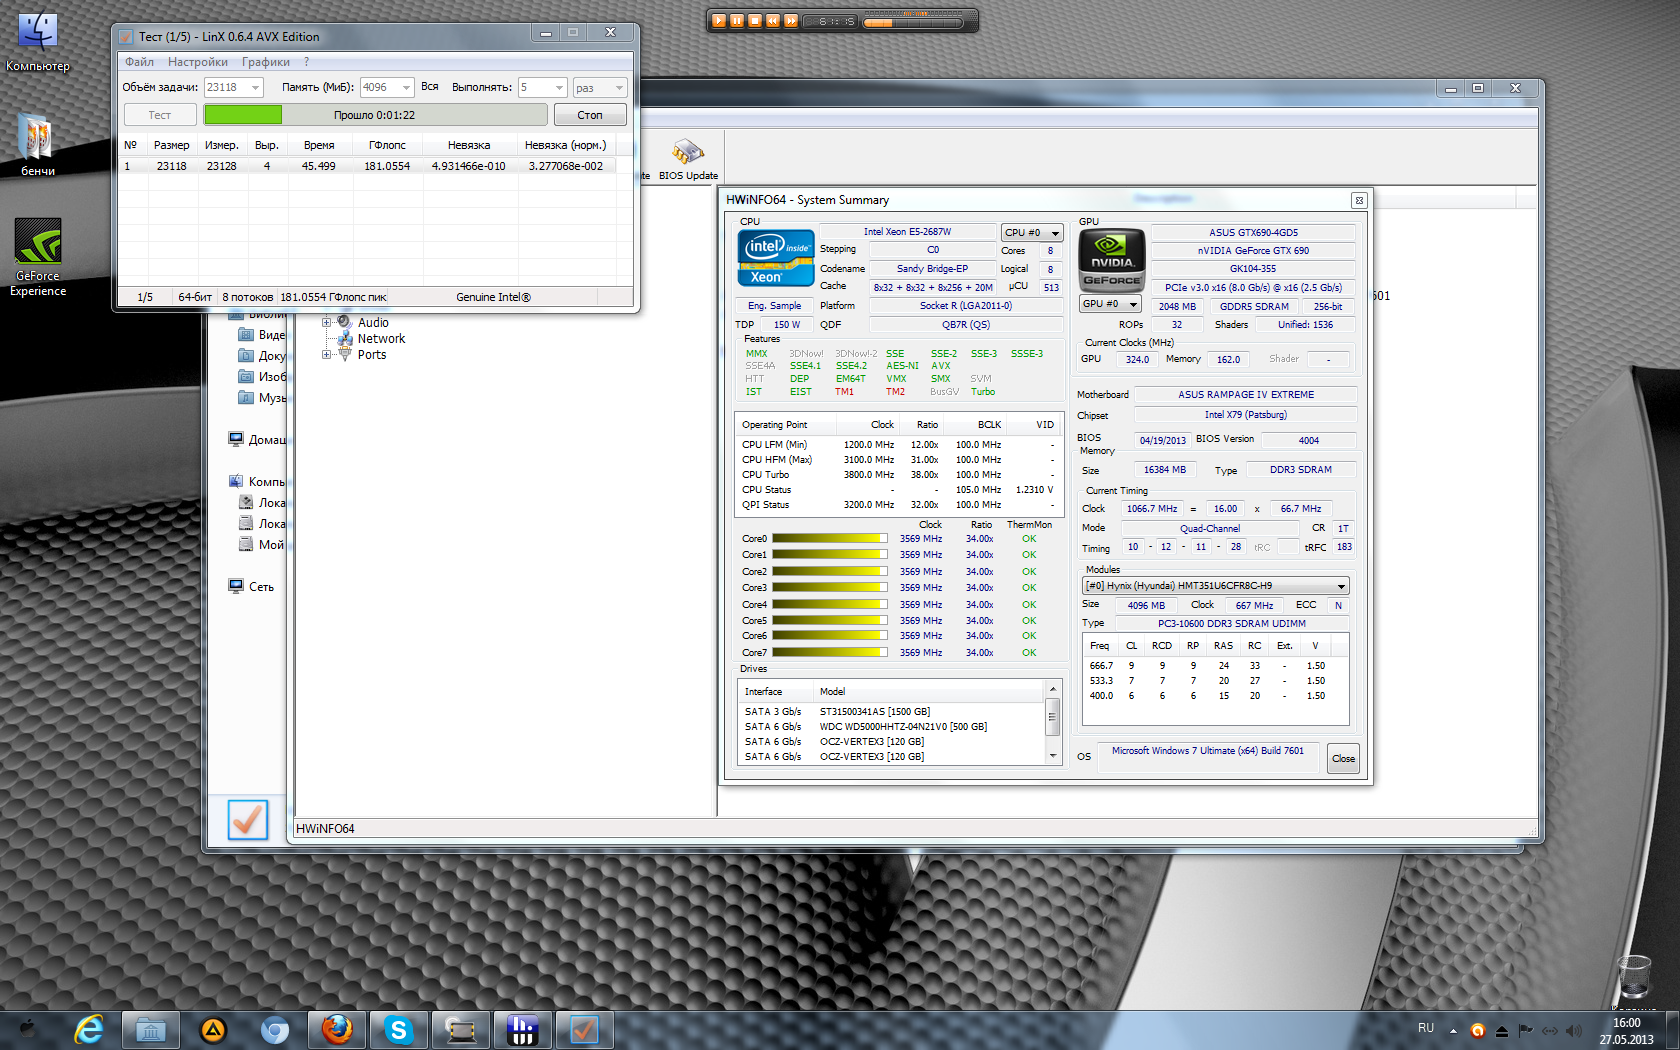1680x1050 pixels.
Task: Launch the GeForce Experience desktop shortcut
Action: tap(38, 258)
